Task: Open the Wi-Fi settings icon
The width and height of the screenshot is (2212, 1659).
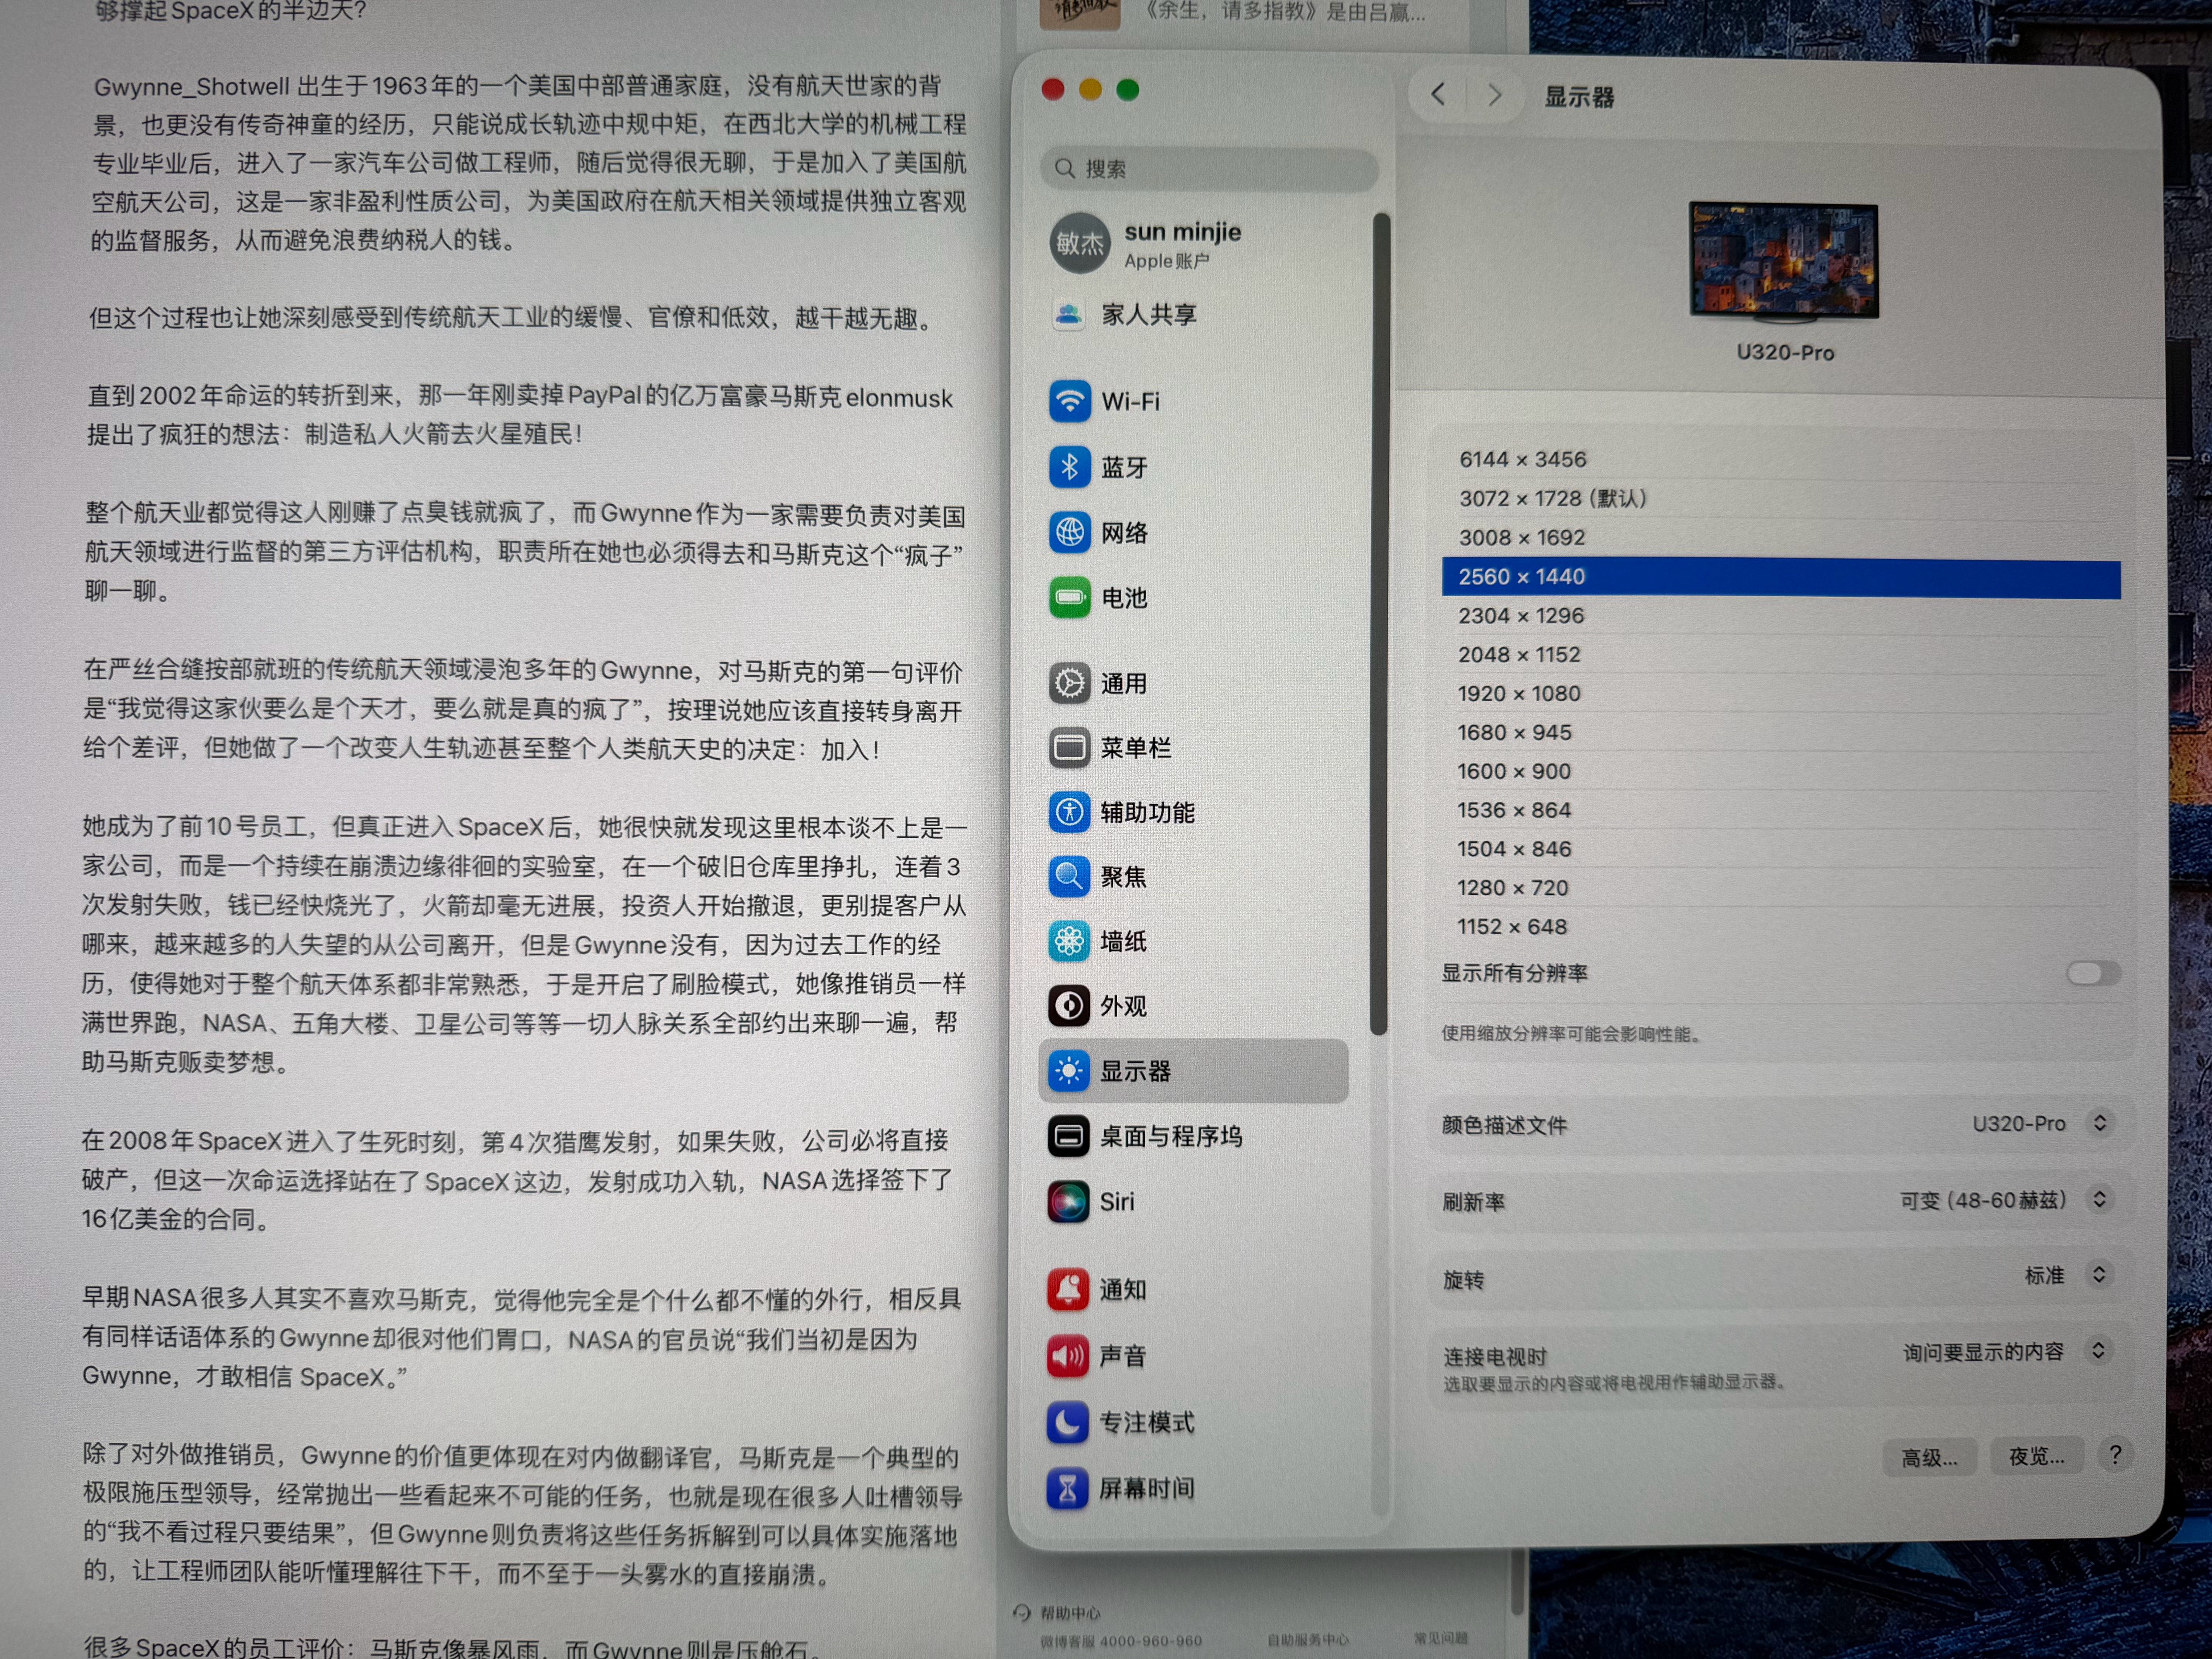Action: point(1069,401)
